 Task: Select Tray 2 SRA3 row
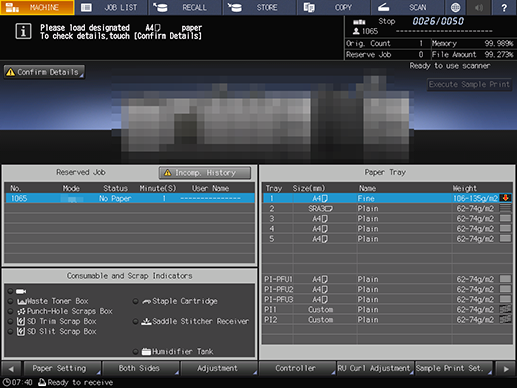pos(388,209)
